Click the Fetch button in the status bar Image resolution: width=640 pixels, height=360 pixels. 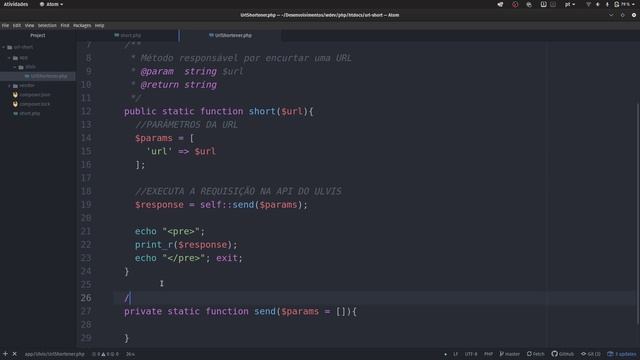pyautogui.click(x=536, y=354)
